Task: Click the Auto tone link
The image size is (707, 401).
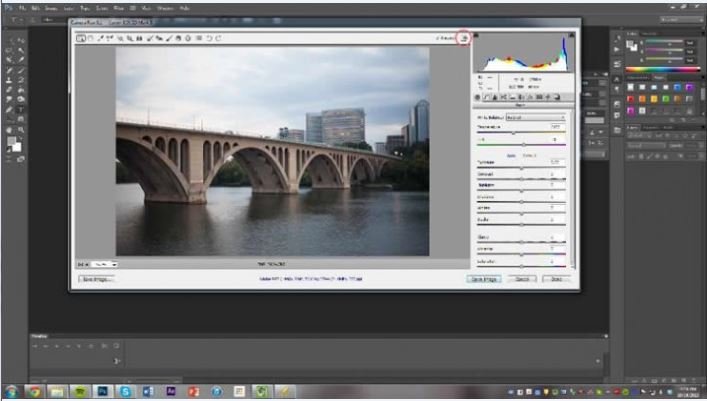Action: coord(511,156)
